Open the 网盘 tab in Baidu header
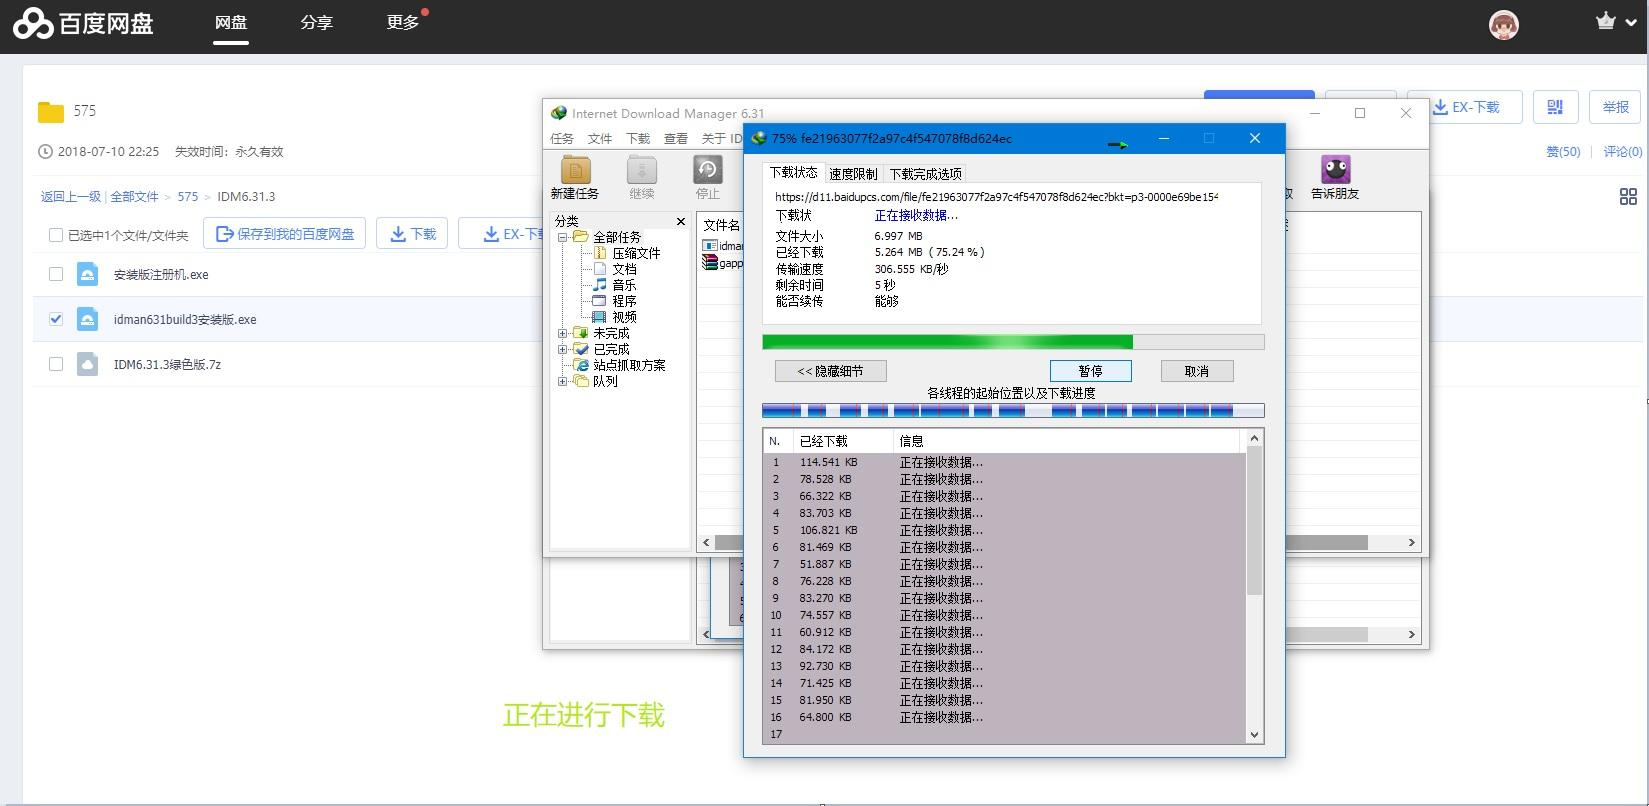The image size is (1649, 806). (x=231, y=22)
